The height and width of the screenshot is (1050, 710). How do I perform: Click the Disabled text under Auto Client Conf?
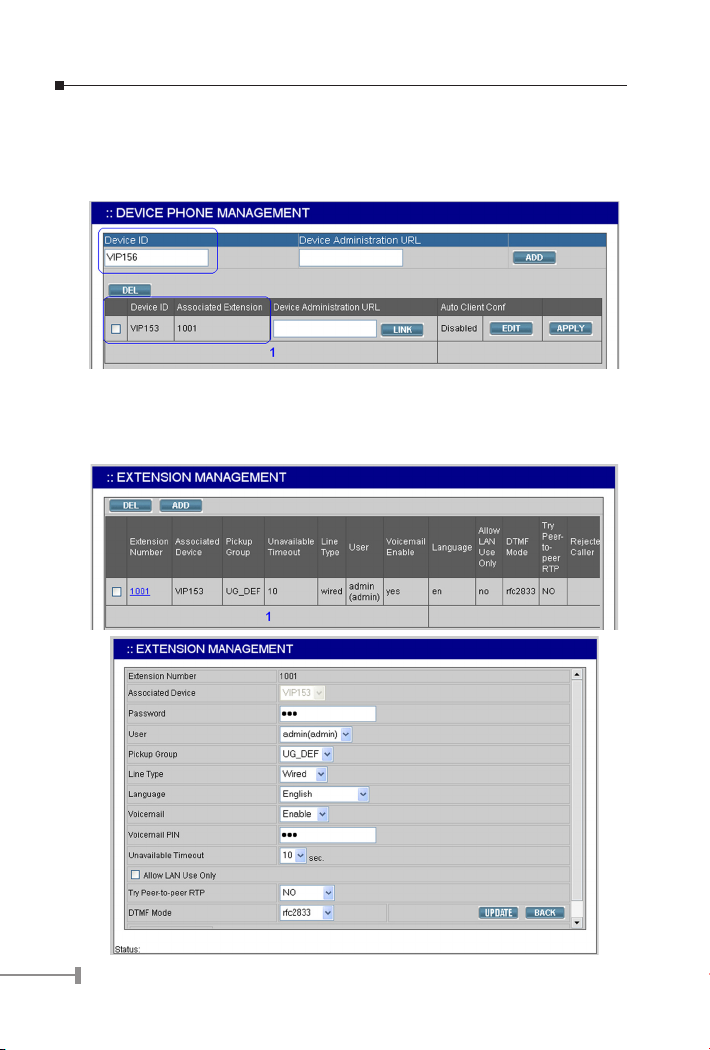pyautogui.click(x=459, y=329)
